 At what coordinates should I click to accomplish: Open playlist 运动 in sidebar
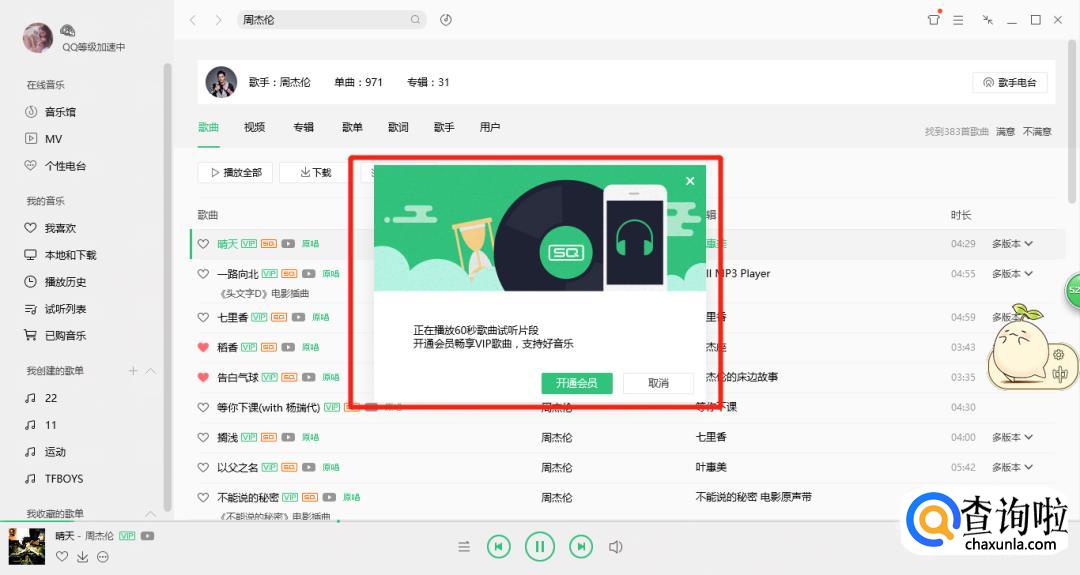coord(45,452)
